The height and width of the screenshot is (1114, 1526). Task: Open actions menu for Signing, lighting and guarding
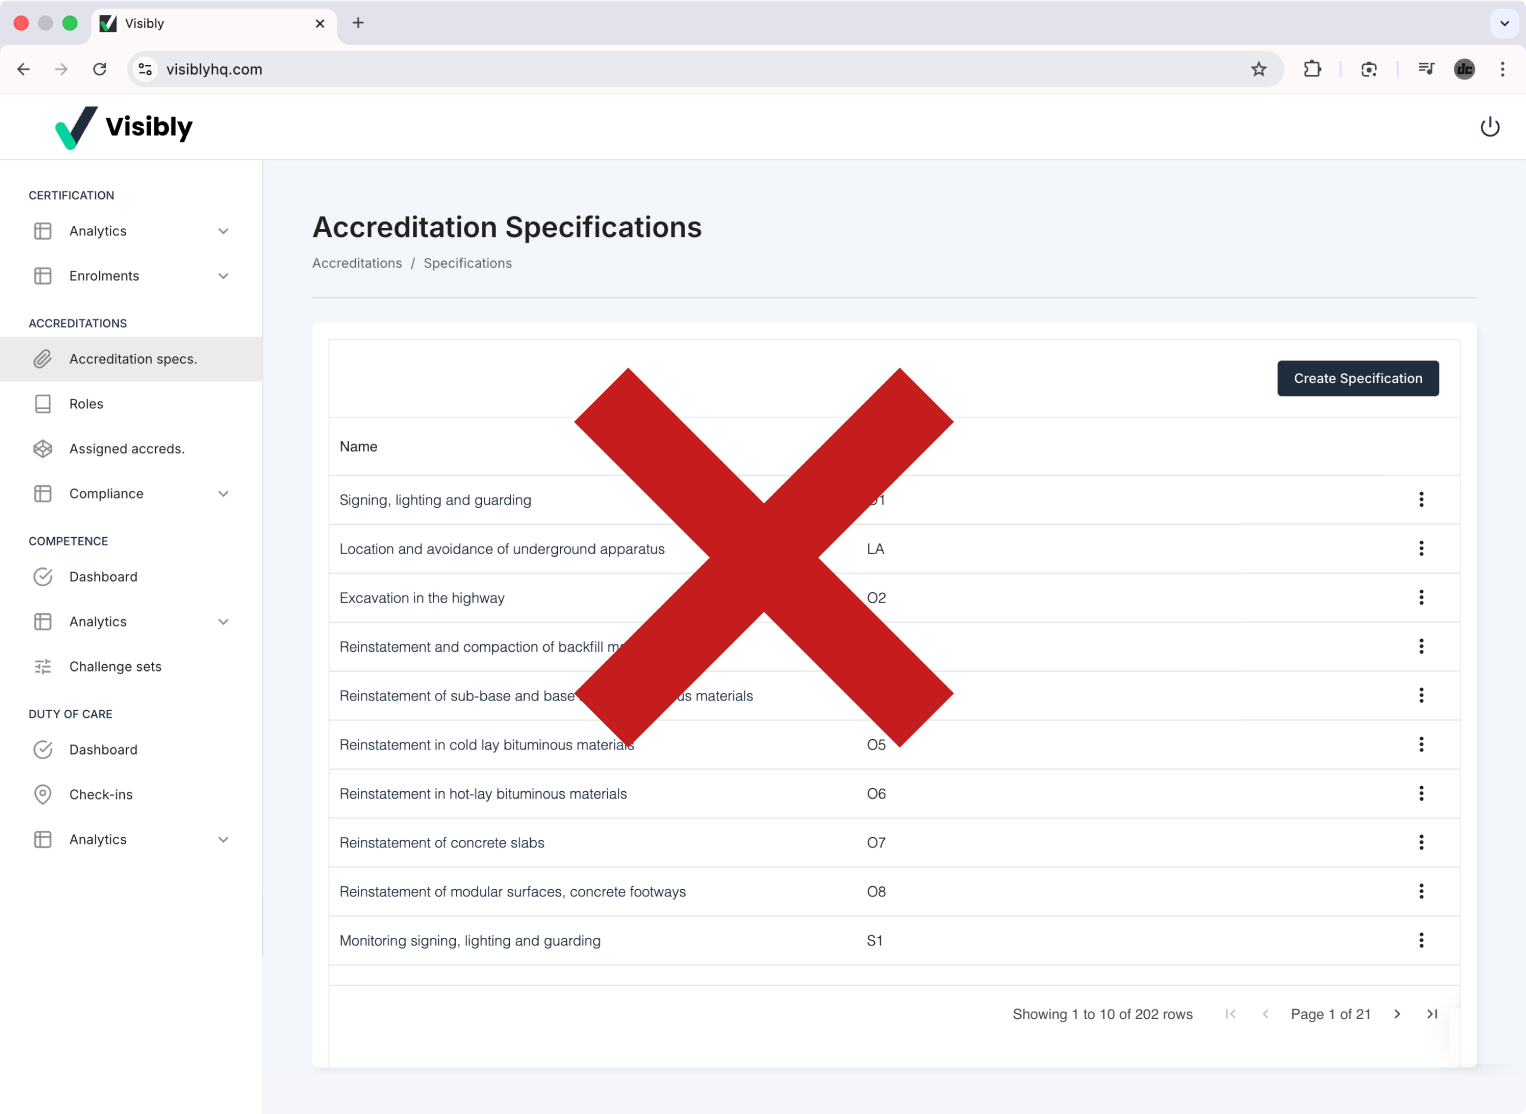[x=1421, y=500]
